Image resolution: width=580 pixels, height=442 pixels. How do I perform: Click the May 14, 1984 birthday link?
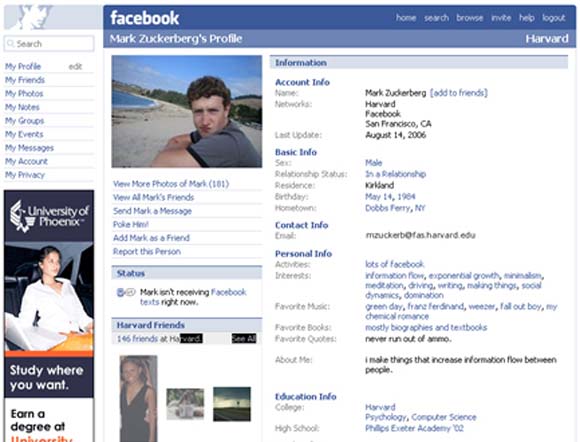390,197
